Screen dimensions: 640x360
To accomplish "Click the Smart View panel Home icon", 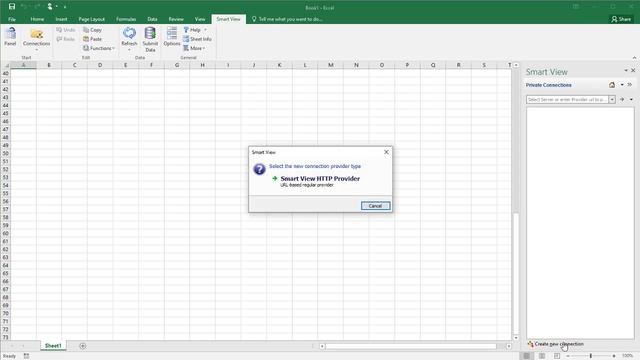I will coord(612,85).
